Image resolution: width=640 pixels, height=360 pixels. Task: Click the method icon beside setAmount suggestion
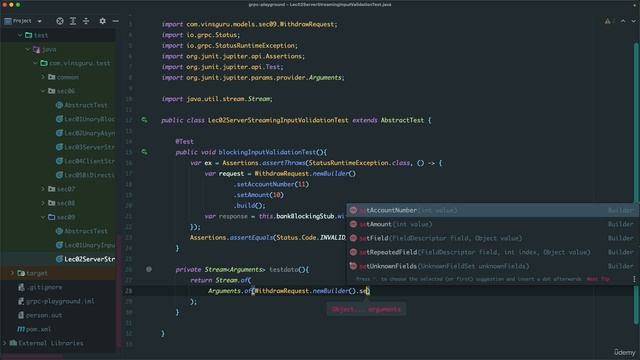pos(353,224)
